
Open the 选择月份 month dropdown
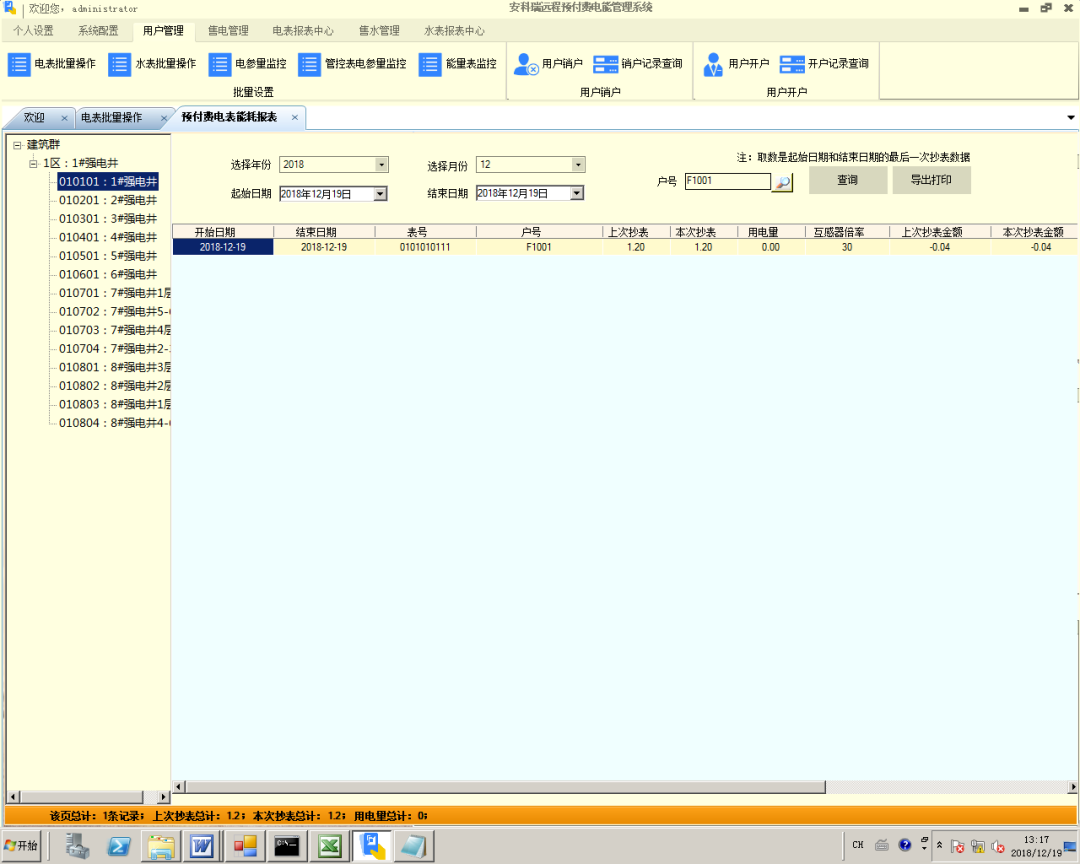[x=575, y=164]
